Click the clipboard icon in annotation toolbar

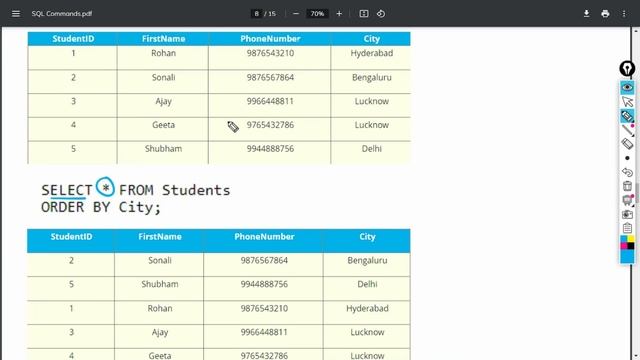627,228
